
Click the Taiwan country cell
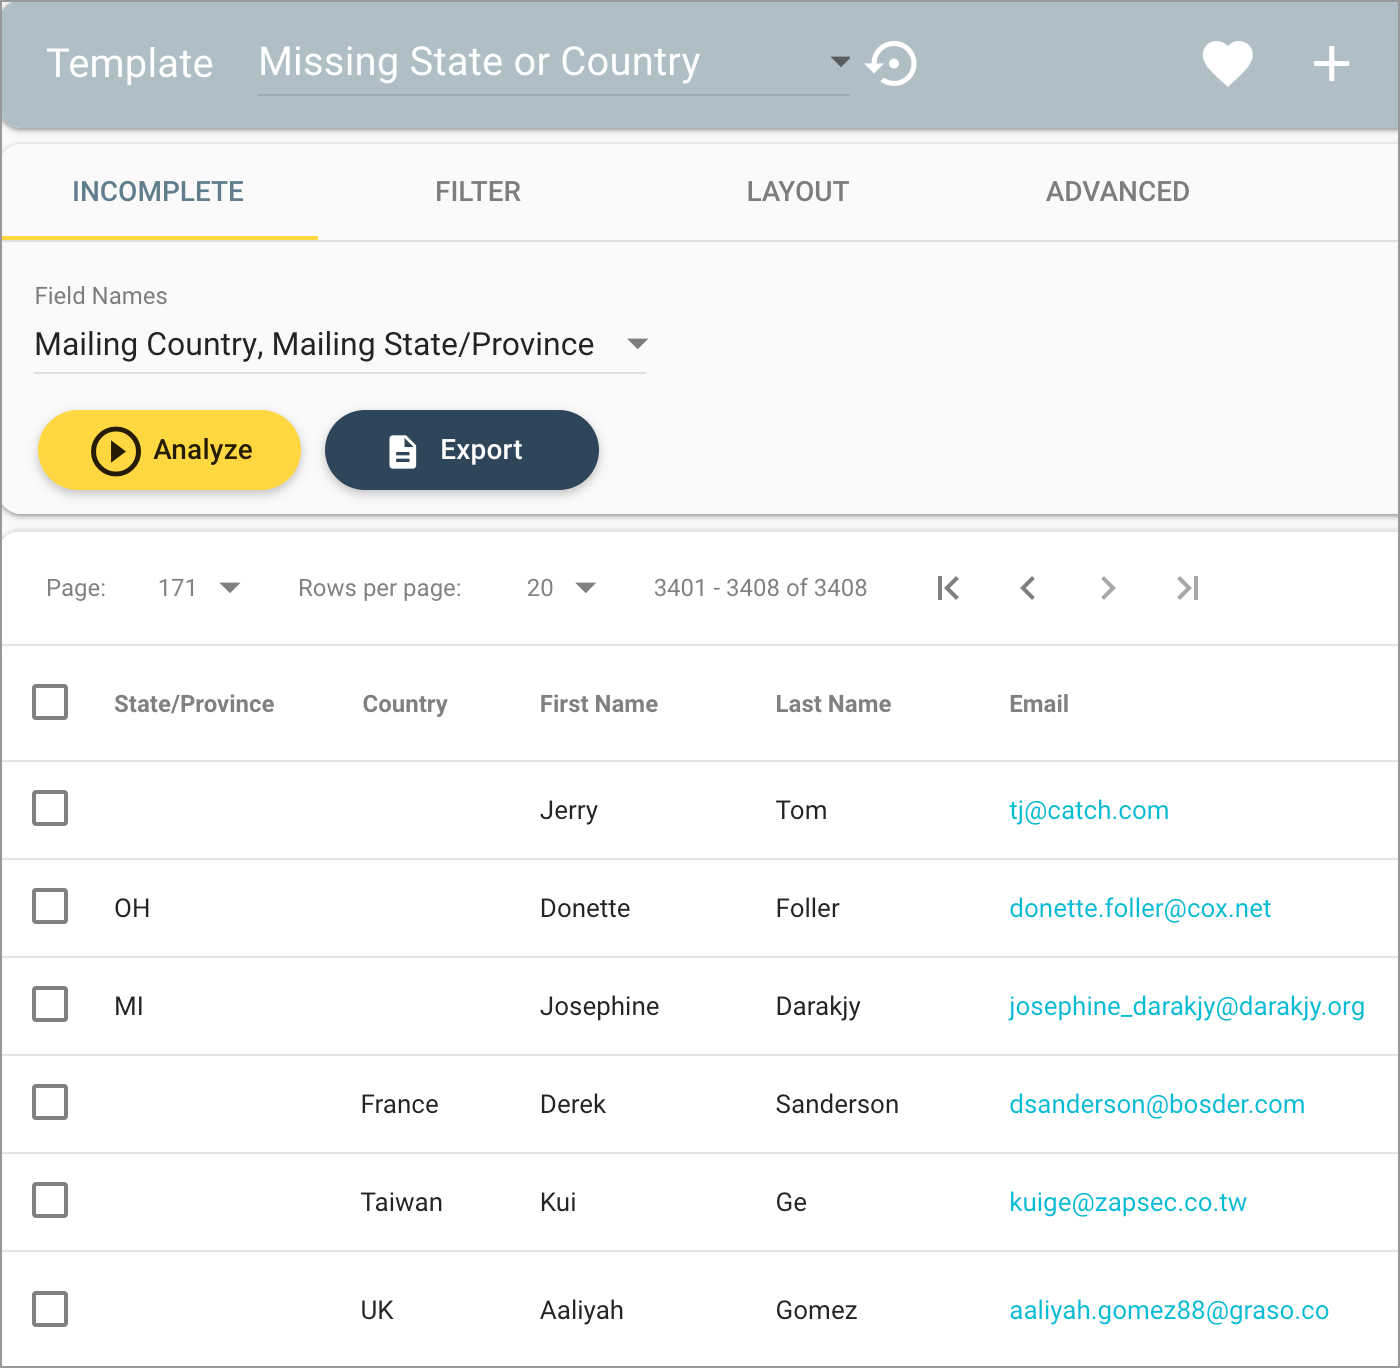[x=401, y=1202]
